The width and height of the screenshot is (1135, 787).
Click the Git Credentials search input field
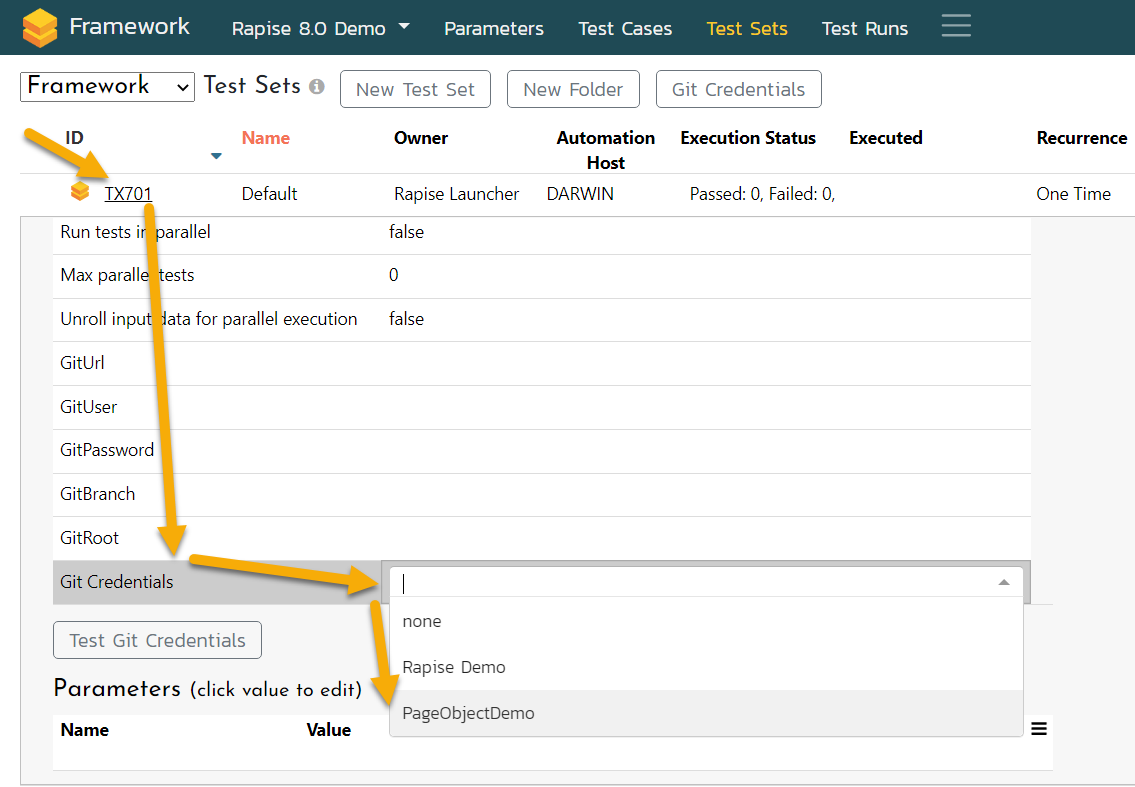[690, 582]
